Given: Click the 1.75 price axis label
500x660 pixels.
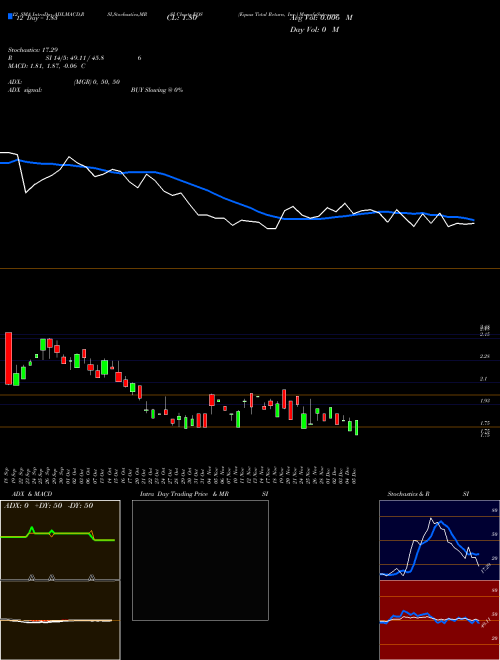Looking at the screenshot, I should point(485,423).
